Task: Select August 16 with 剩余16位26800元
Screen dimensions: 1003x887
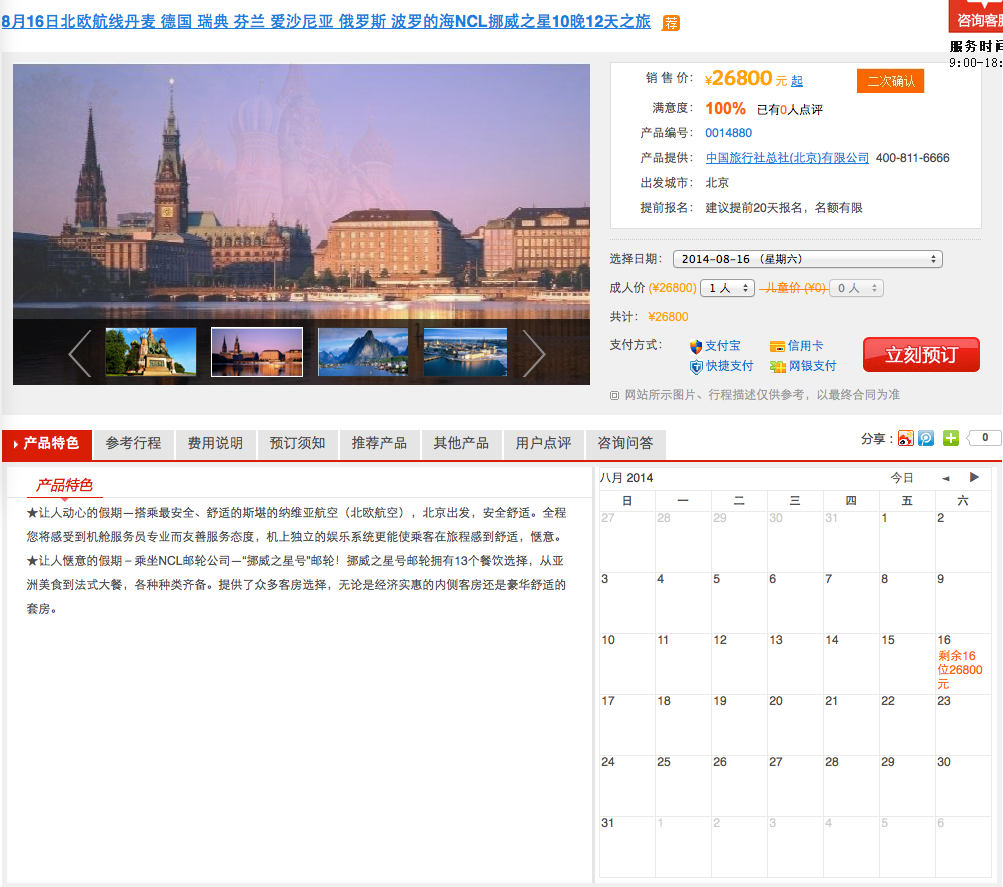Action: point(963,664)
